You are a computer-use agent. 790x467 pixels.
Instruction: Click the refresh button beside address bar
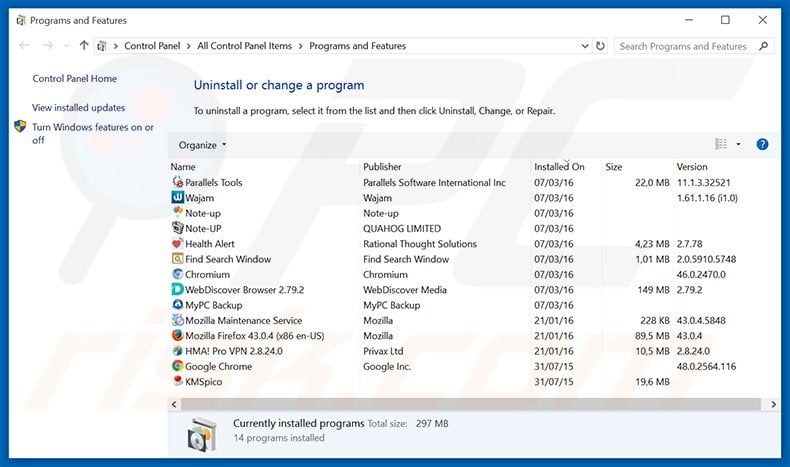point(600,46)
